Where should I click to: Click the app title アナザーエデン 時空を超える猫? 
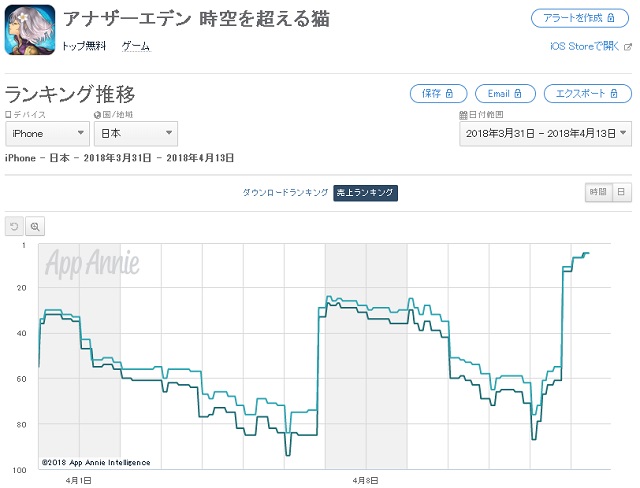(196, 19)
